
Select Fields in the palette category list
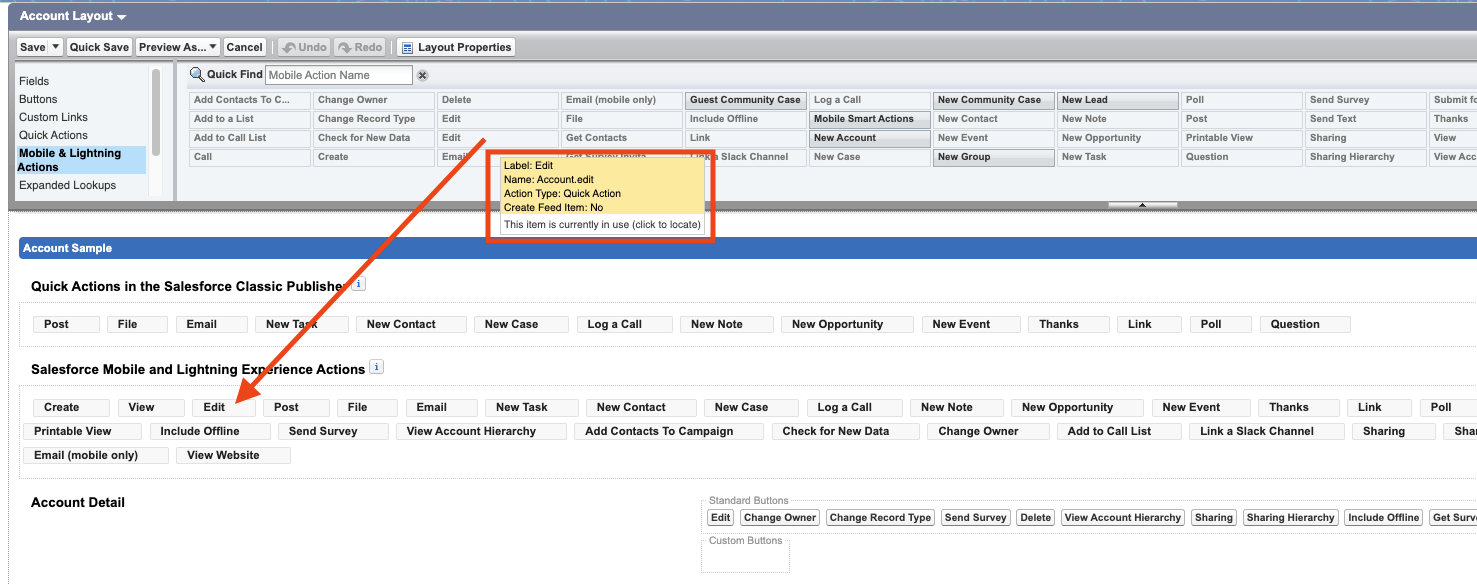(34, 81)
